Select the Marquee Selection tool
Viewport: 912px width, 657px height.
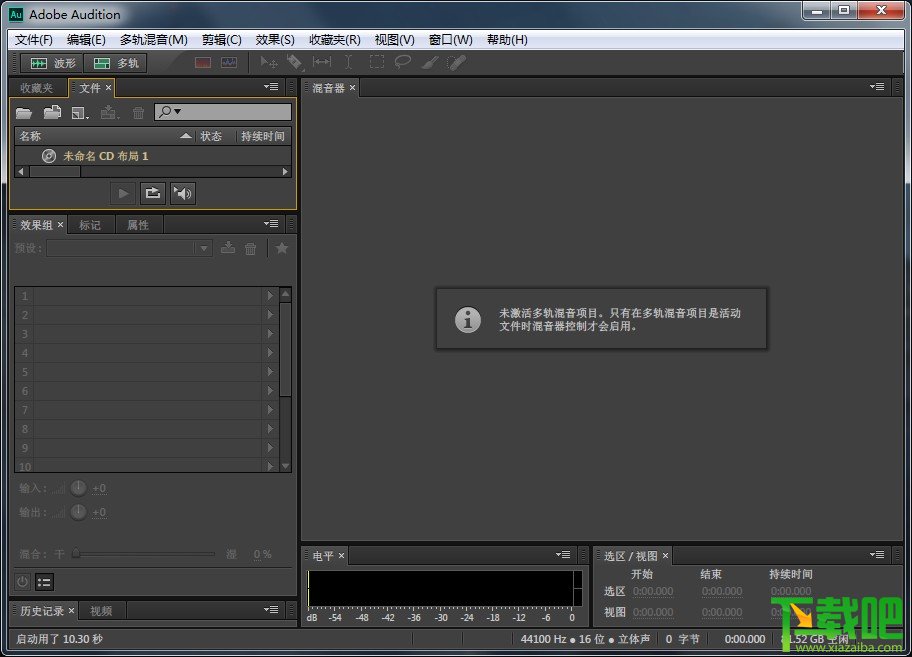377,62
